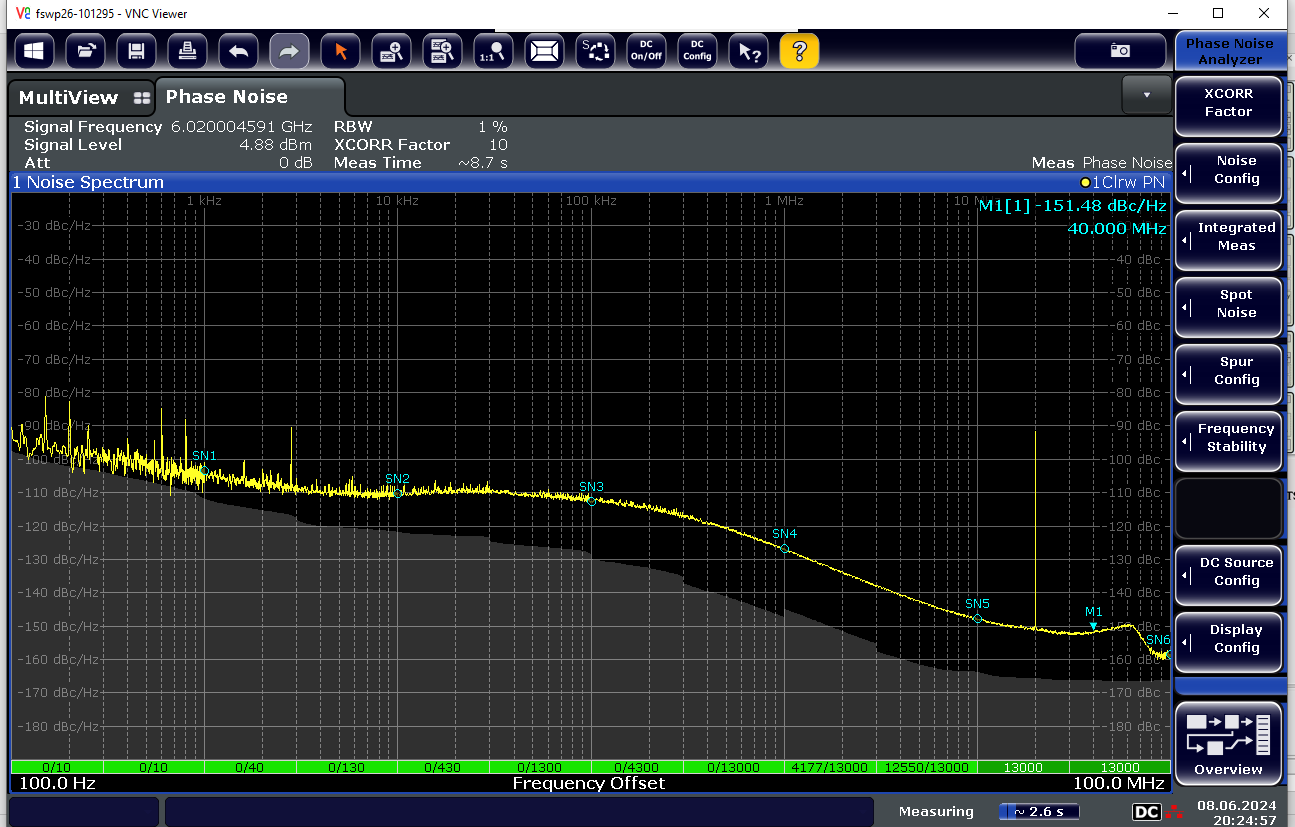Toggle the context help pointer tool
The width and height of the screenshot is (1295, 827).
[748, 51]
